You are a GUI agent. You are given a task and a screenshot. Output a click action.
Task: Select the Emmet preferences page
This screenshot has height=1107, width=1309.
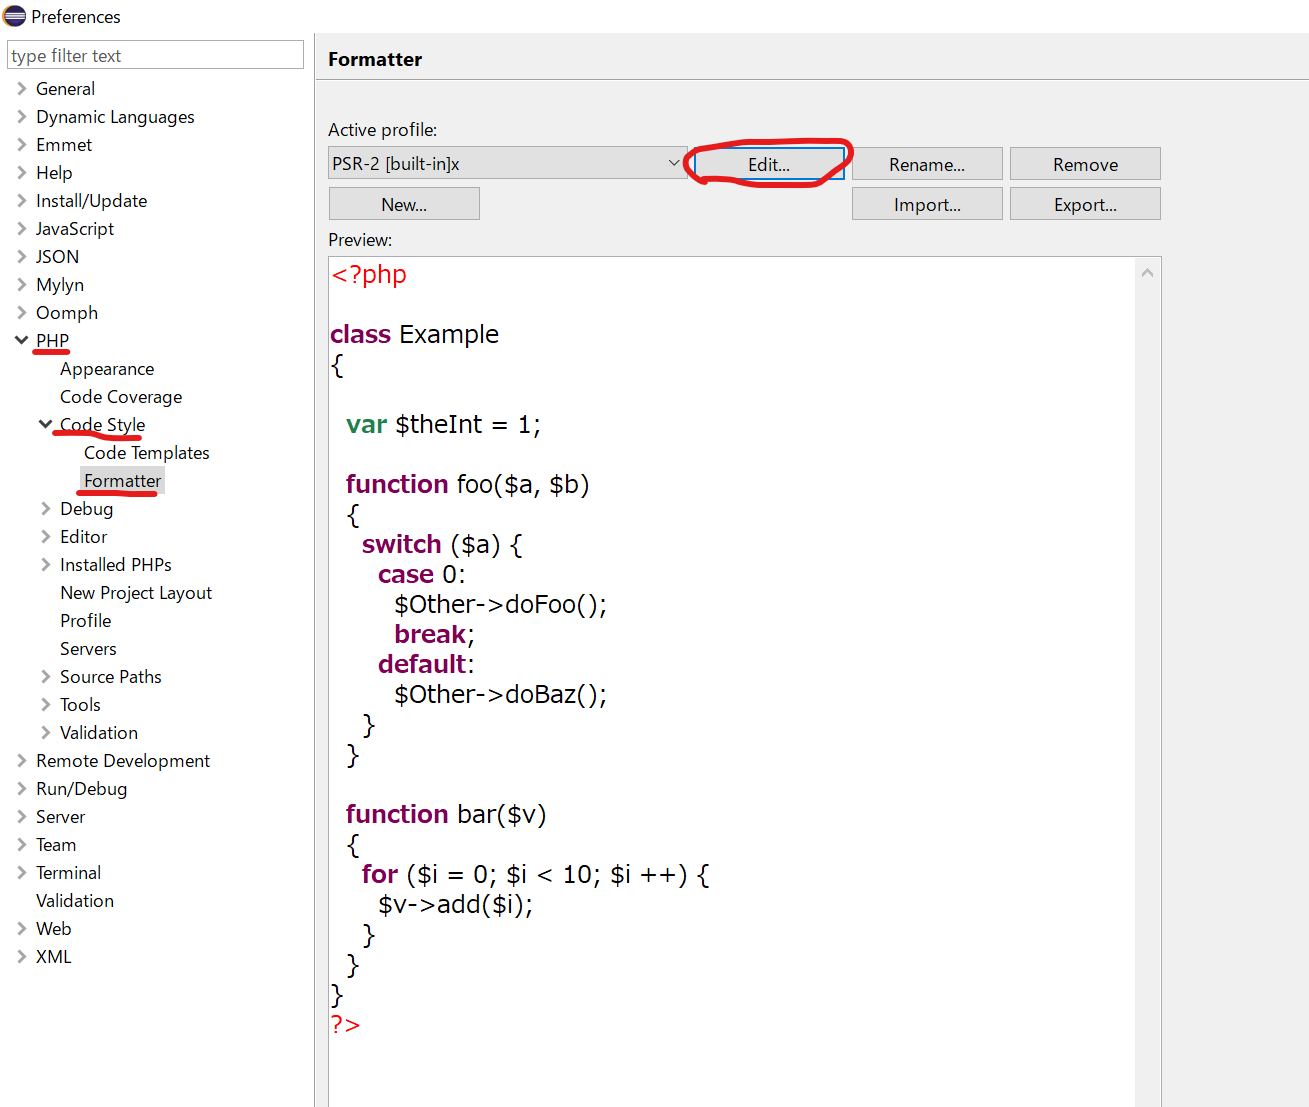tap(64, 145)
